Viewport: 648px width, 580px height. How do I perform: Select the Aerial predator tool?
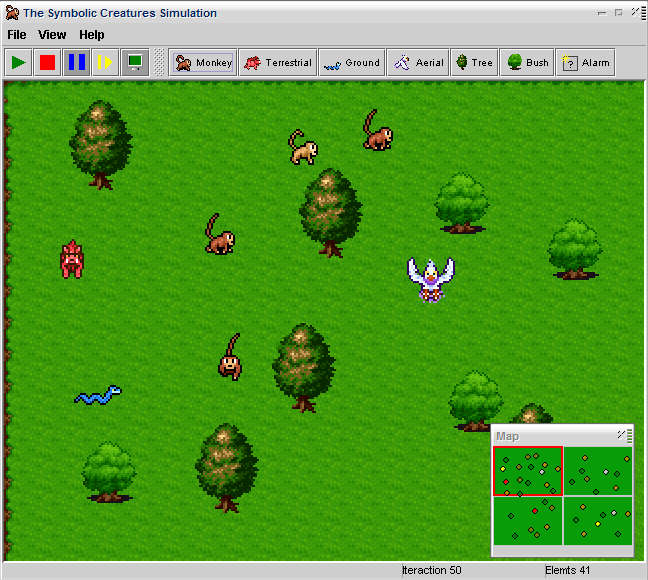click(x=418, y=62)
